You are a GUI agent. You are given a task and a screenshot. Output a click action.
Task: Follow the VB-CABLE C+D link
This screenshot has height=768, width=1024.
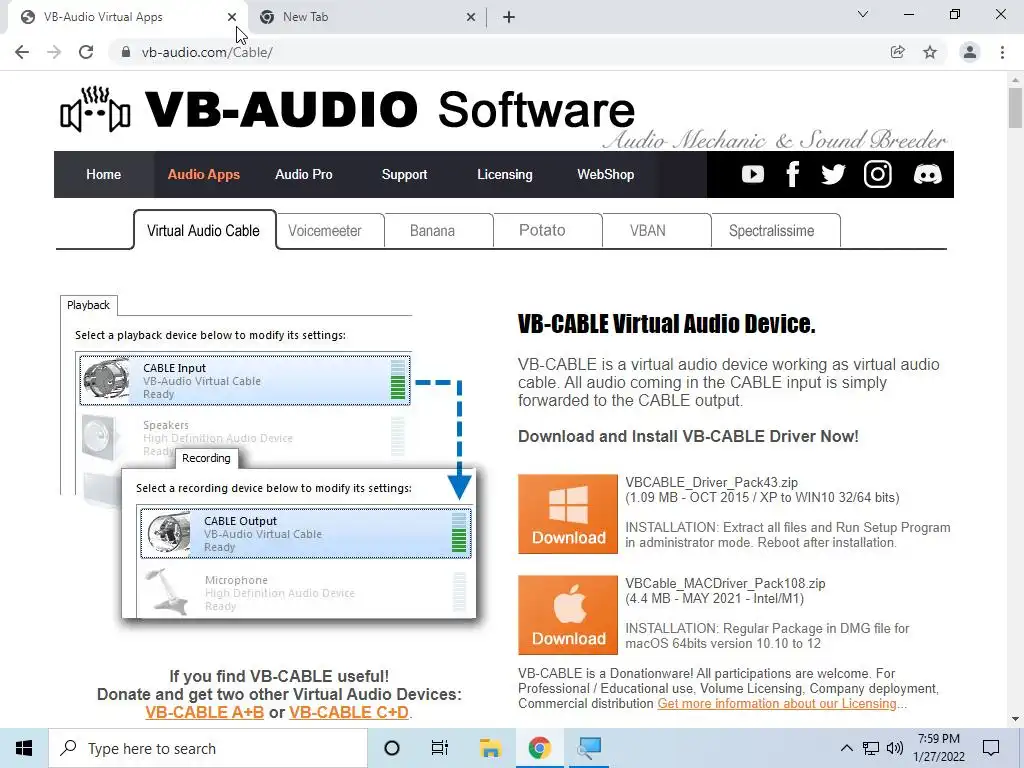click(349, 712)
